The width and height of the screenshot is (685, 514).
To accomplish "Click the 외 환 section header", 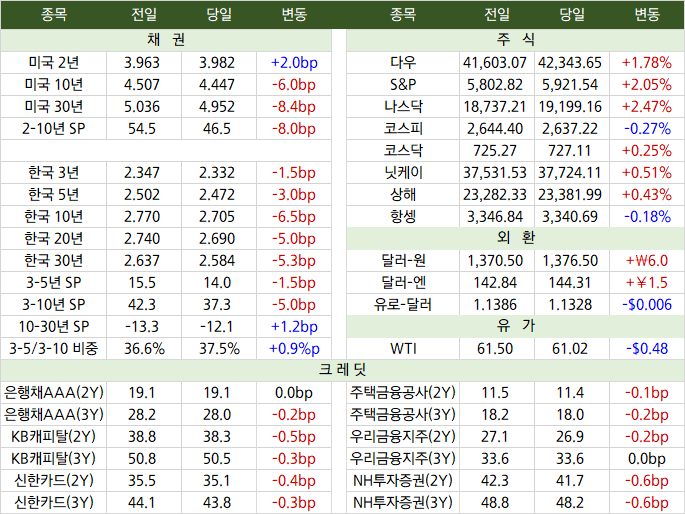I will (x=515, y=238).
